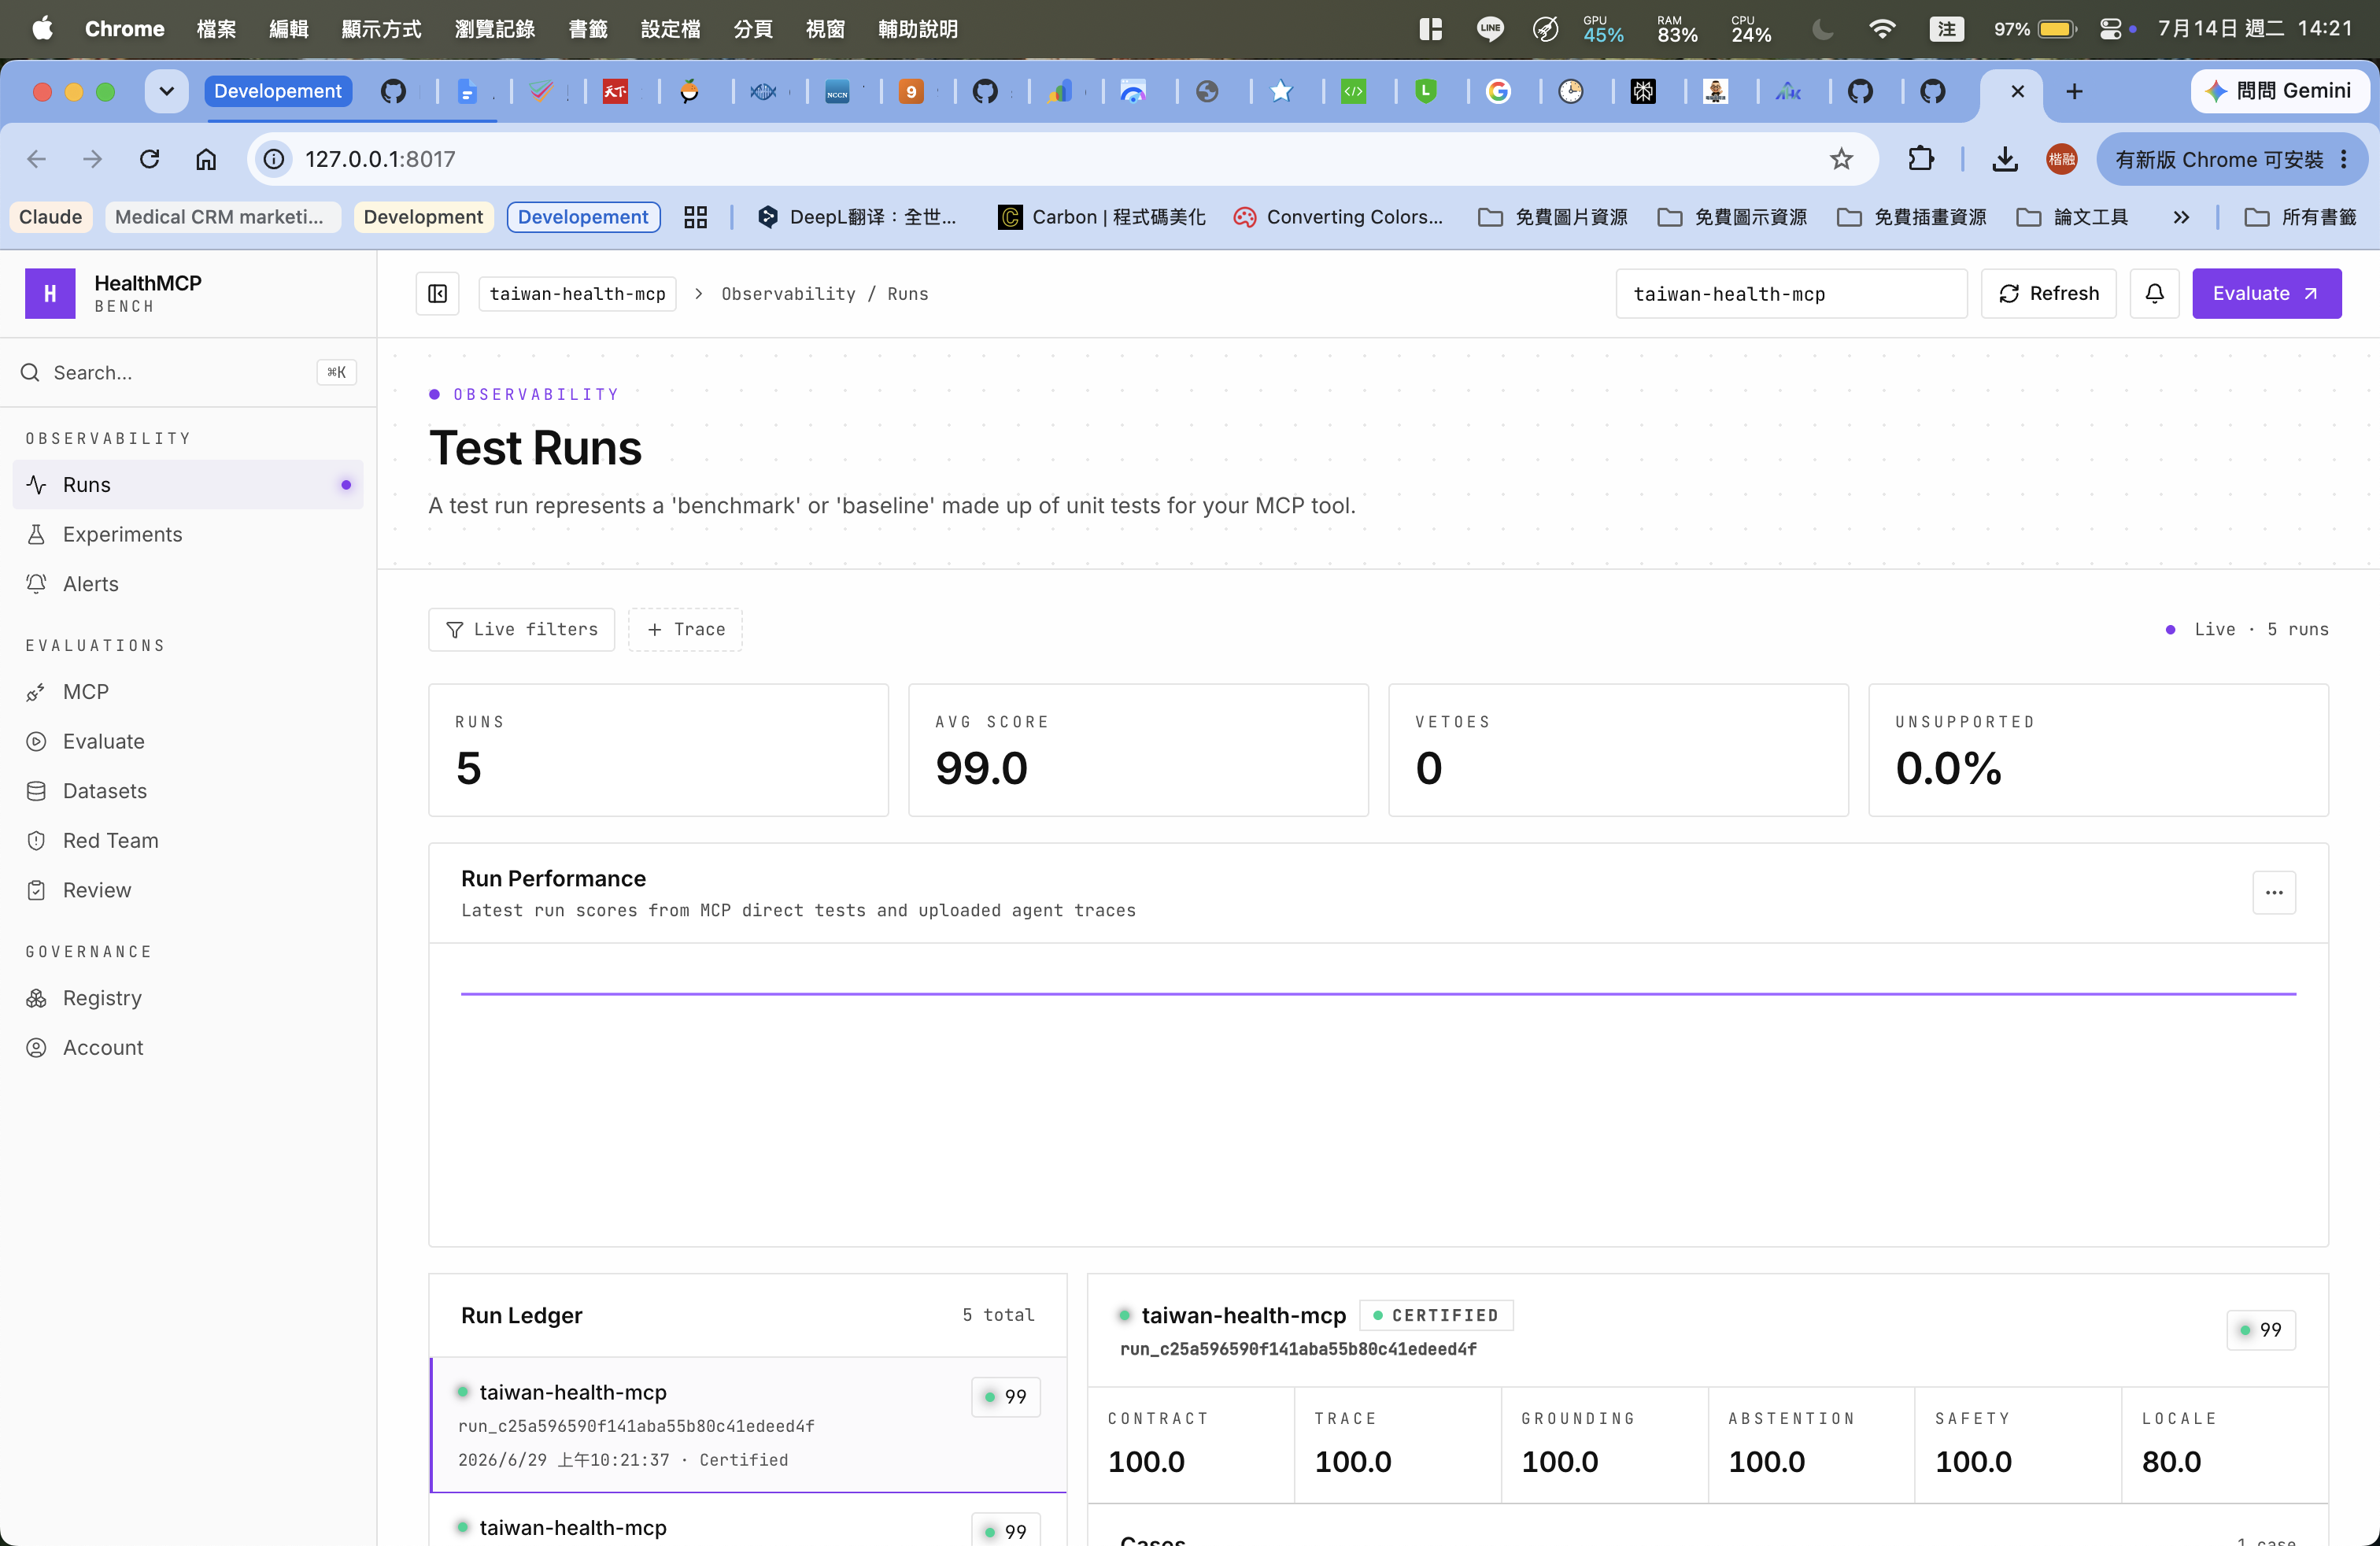Click the site information icon in address bar
Image resolution: width=2380 pixels, height=1546 pixels.
click(x=273, y=159)
